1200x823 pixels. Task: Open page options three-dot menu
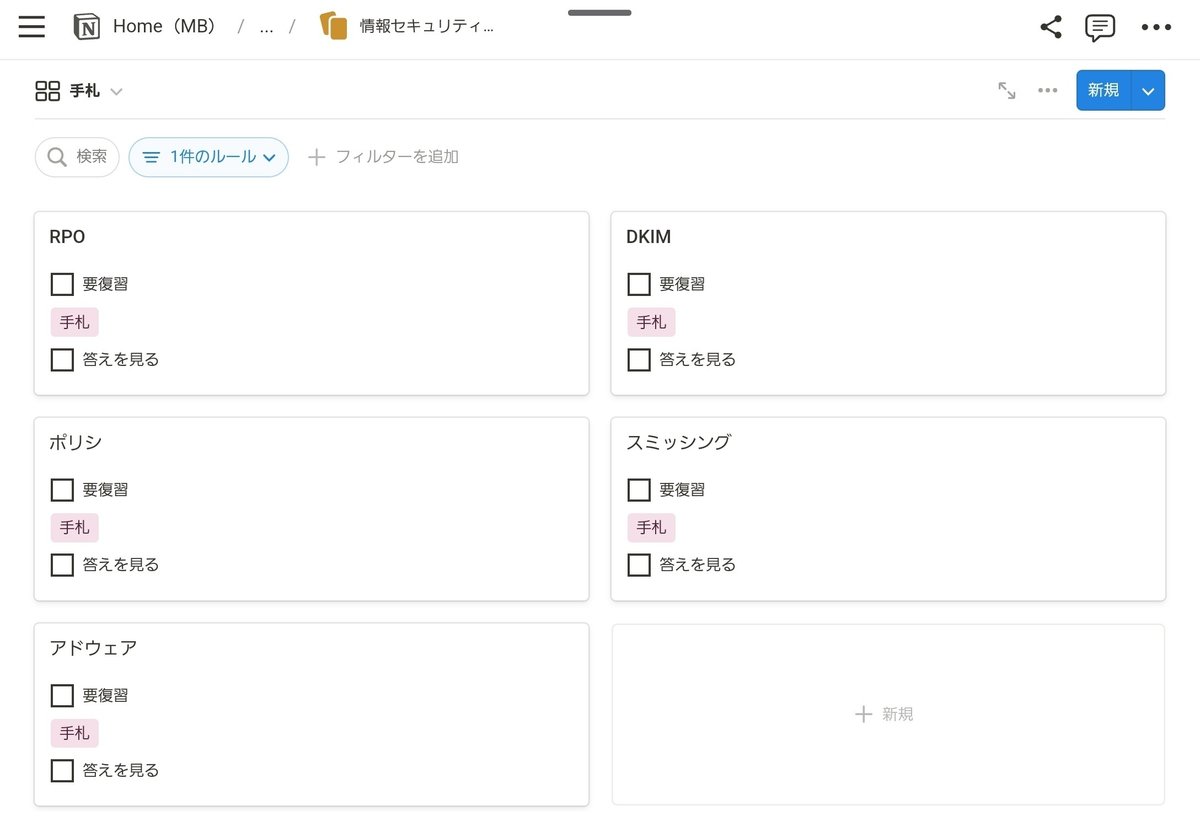1156,27
